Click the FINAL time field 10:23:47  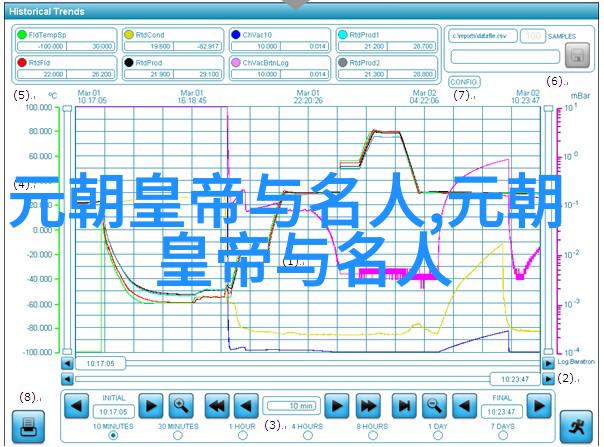click(501, 412)
